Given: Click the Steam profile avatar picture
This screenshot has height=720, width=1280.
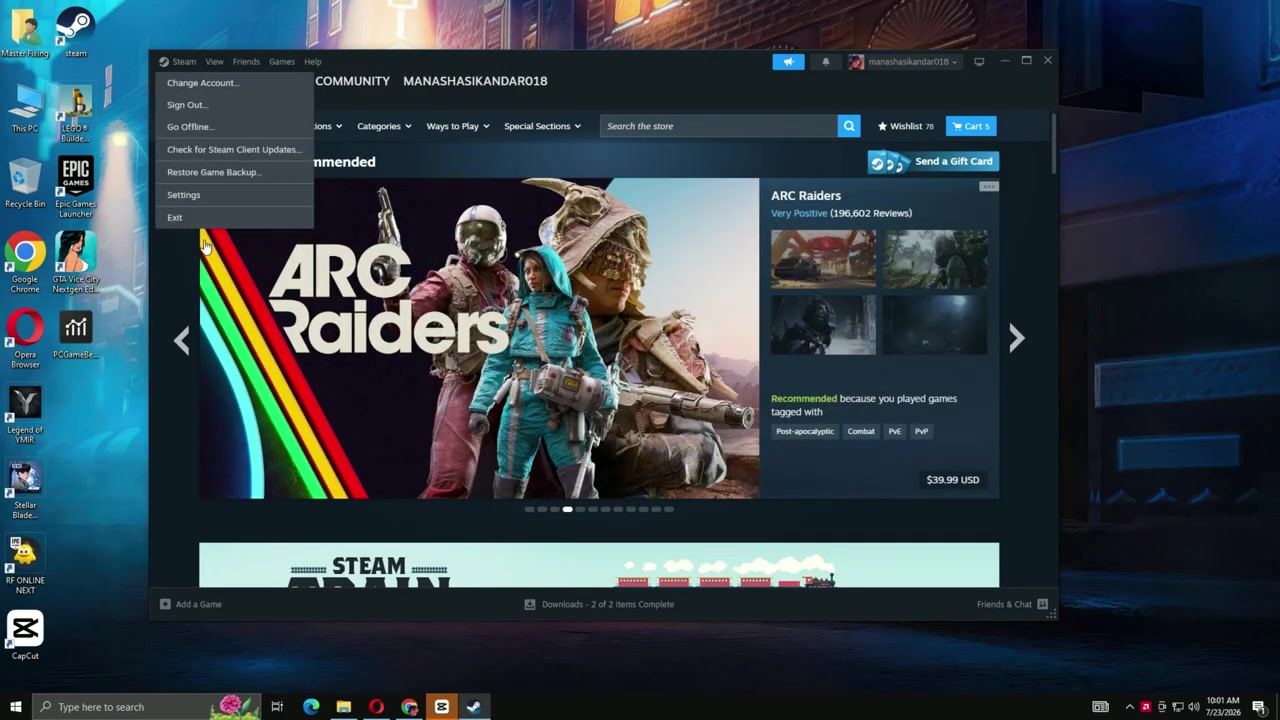Looking at the screenshot, I should coord(856,62).
